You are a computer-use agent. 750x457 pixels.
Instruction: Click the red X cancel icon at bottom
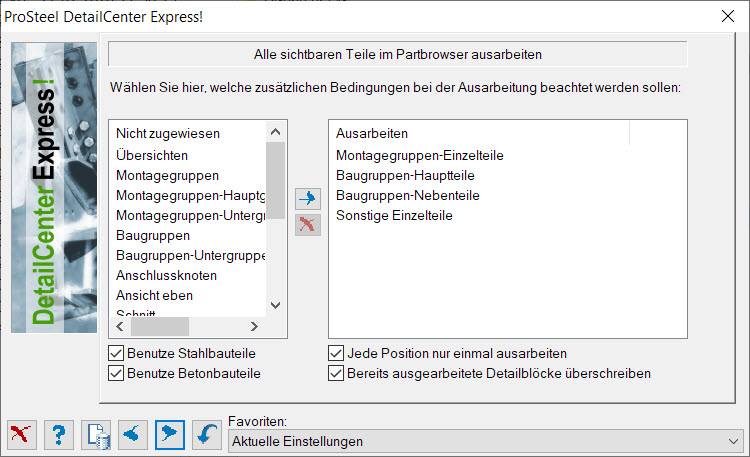(22, 435)
